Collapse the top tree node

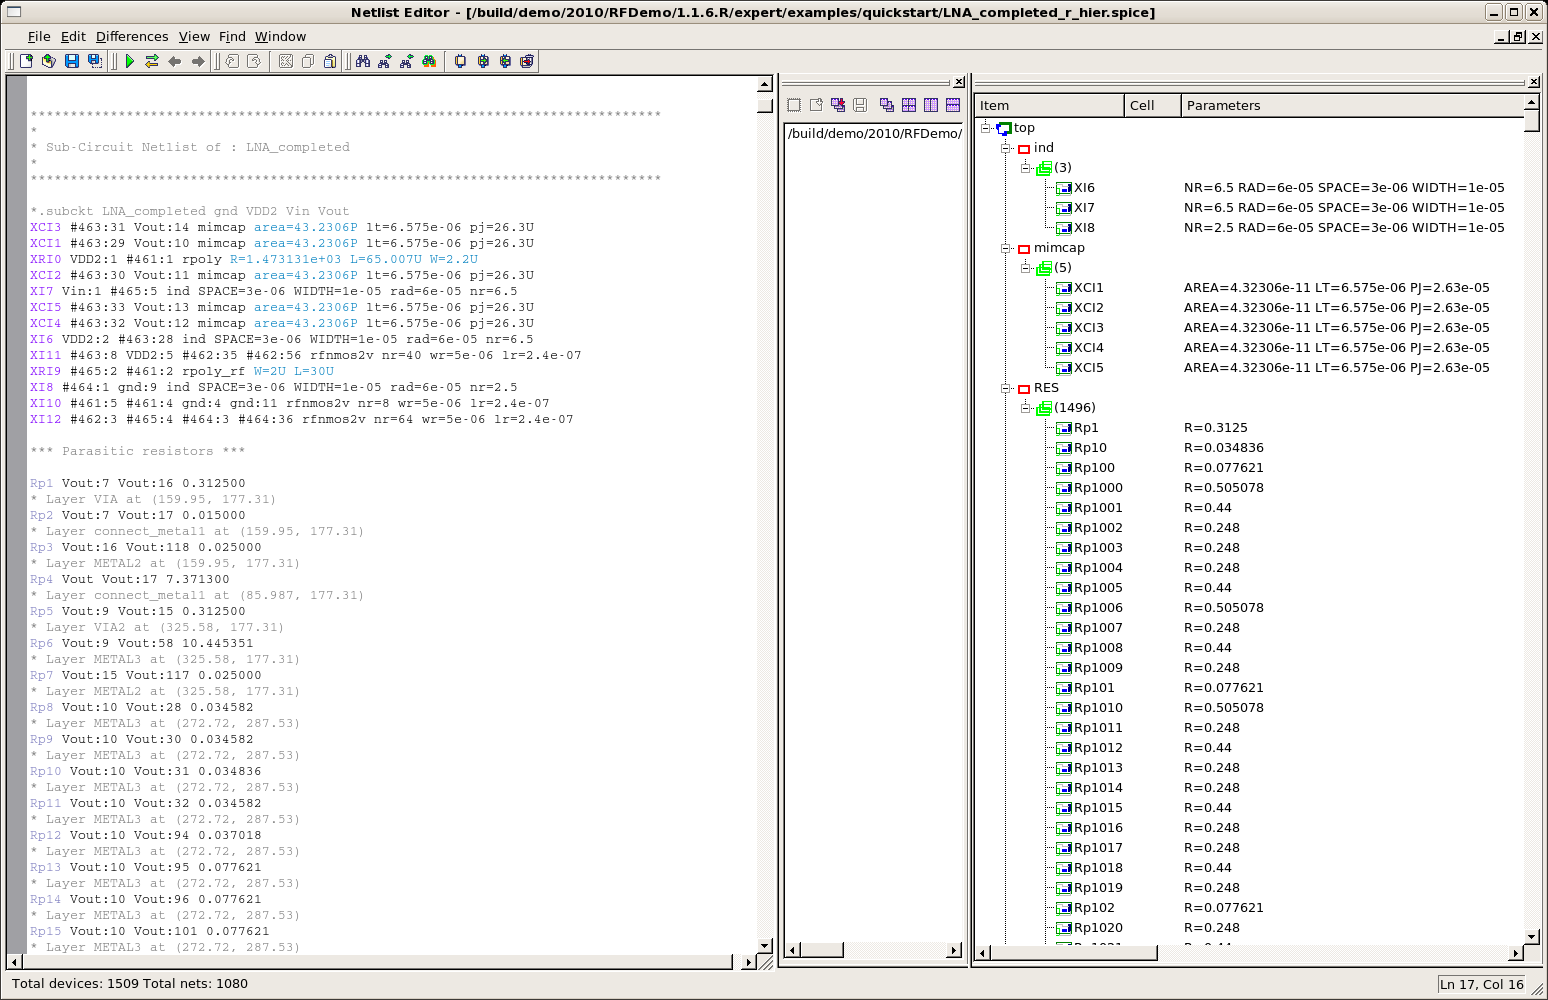(x=986, y=128)
